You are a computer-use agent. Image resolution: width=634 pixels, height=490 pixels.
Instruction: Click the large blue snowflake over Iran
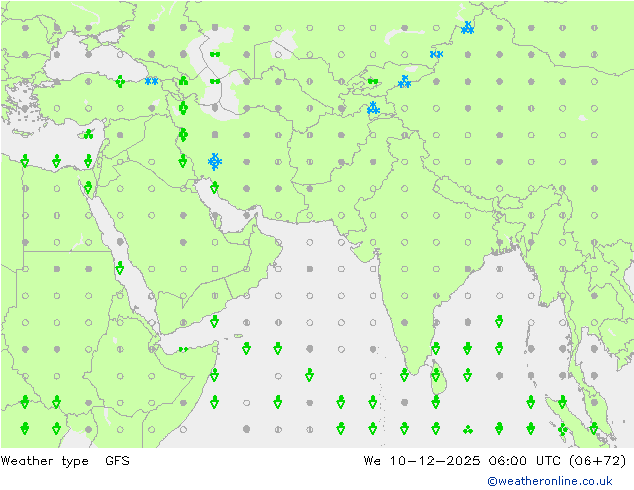(x=215, y=161)
